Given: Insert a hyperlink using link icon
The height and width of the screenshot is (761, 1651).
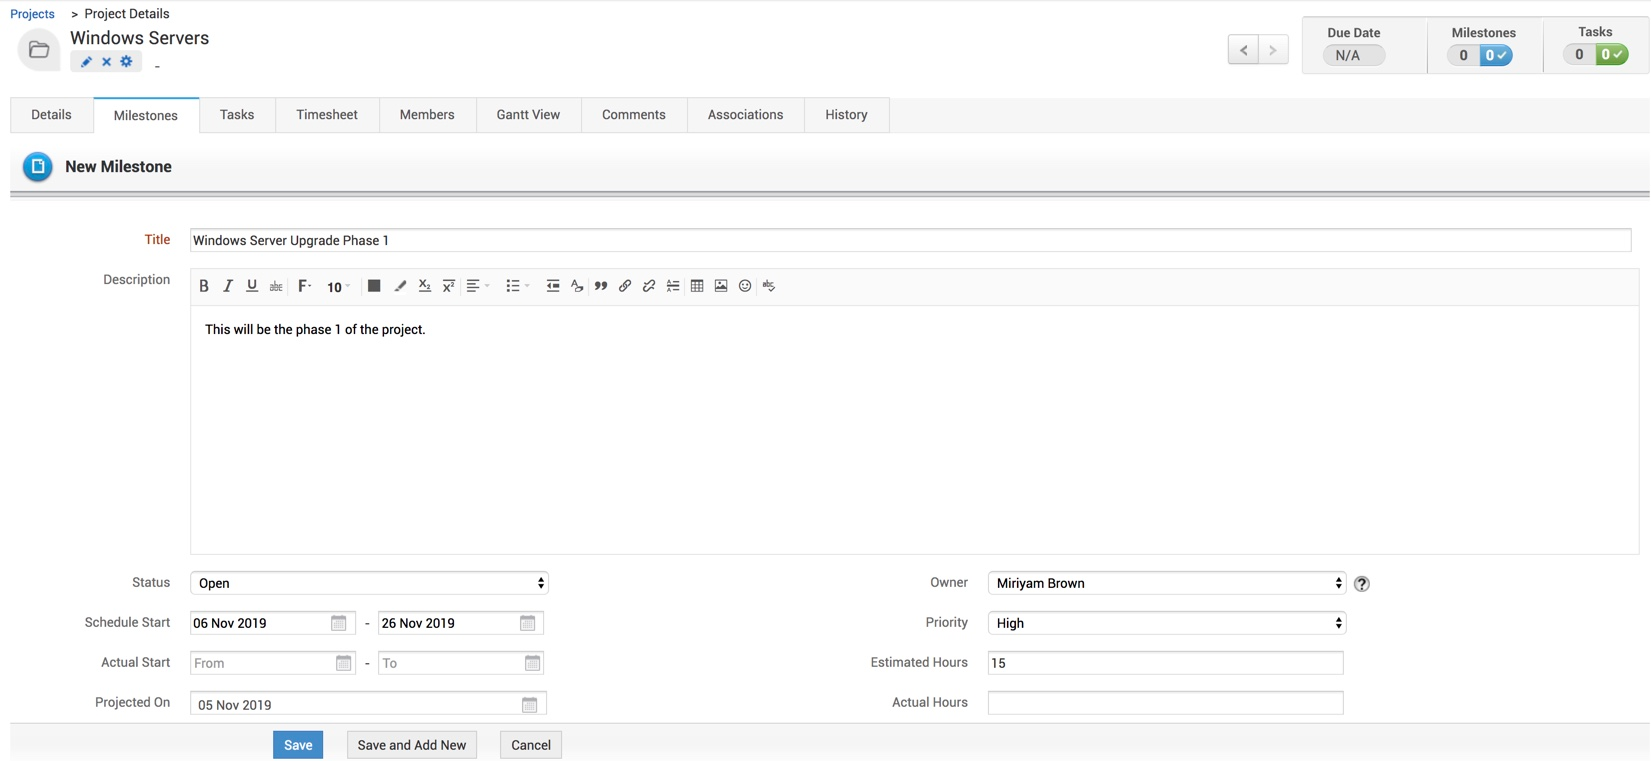Looking at the screenshot, I should coord(625,286).
